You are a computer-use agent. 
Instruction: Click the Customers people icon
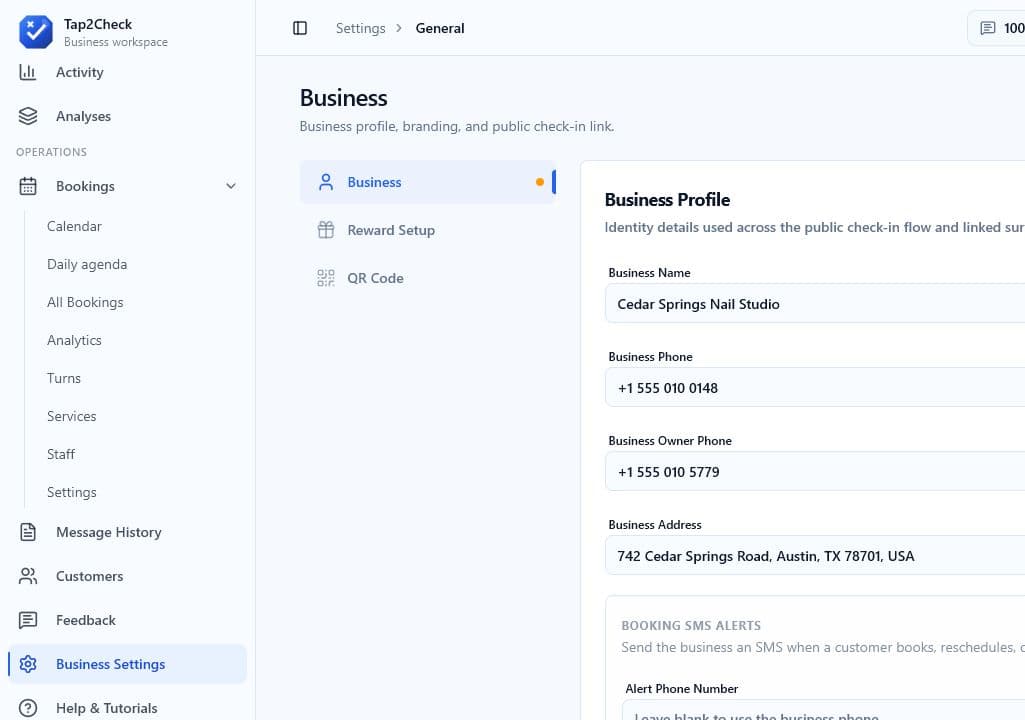click(x=27, y=575)
